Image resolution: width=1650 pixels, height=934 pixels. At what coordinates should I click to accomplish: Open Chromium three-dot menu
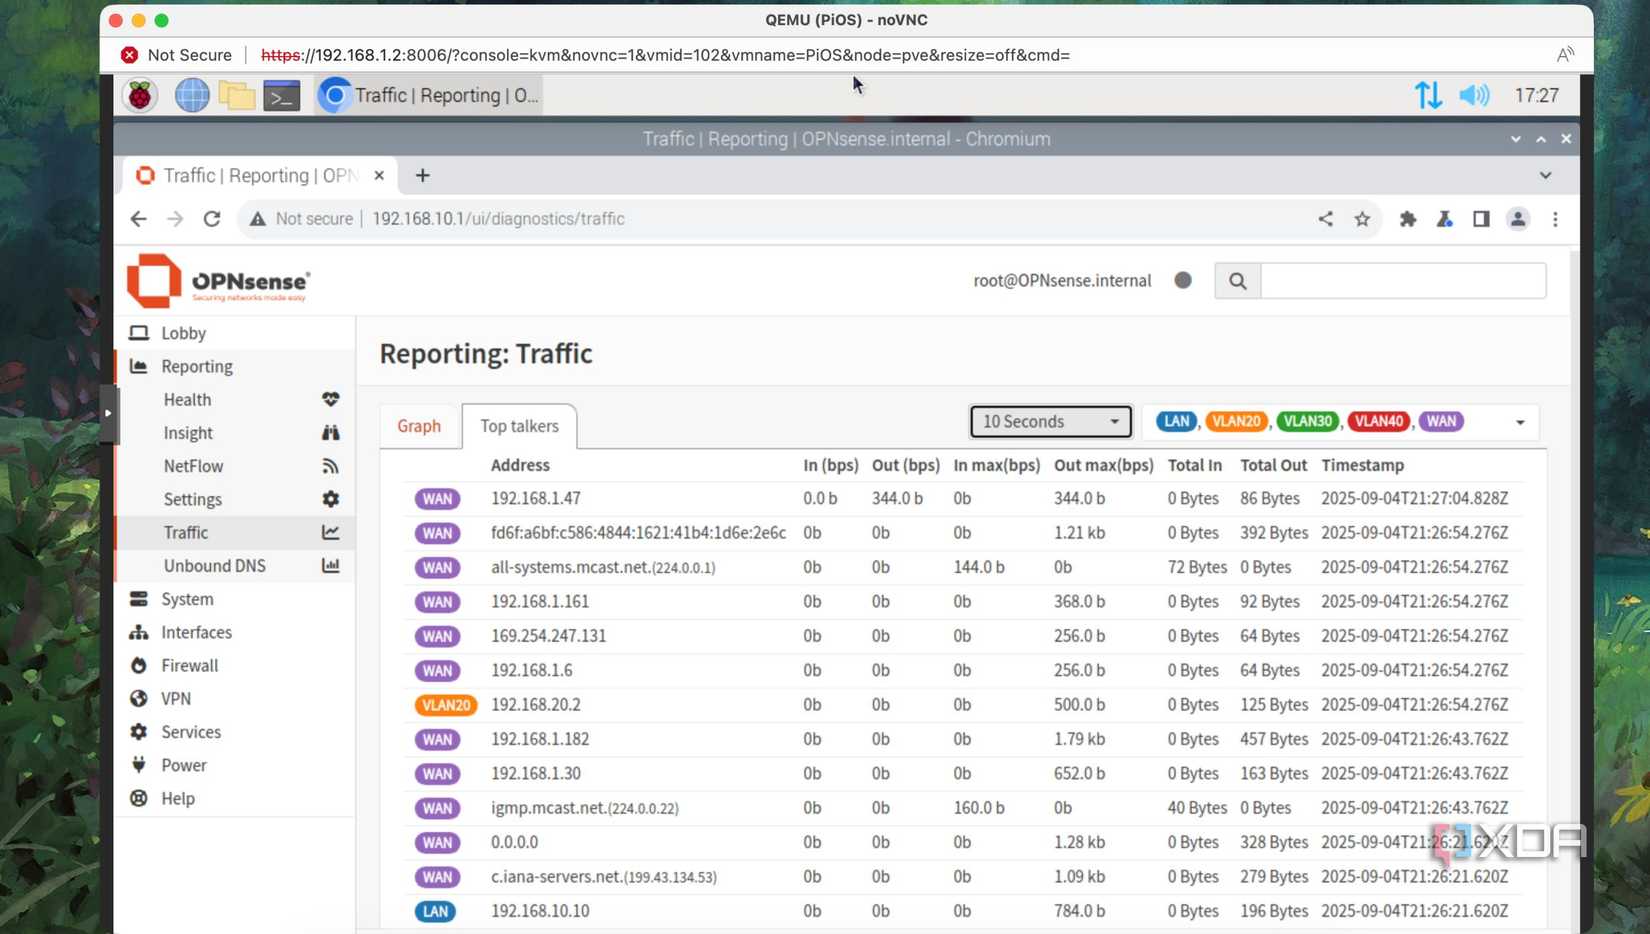point(1555,219)
